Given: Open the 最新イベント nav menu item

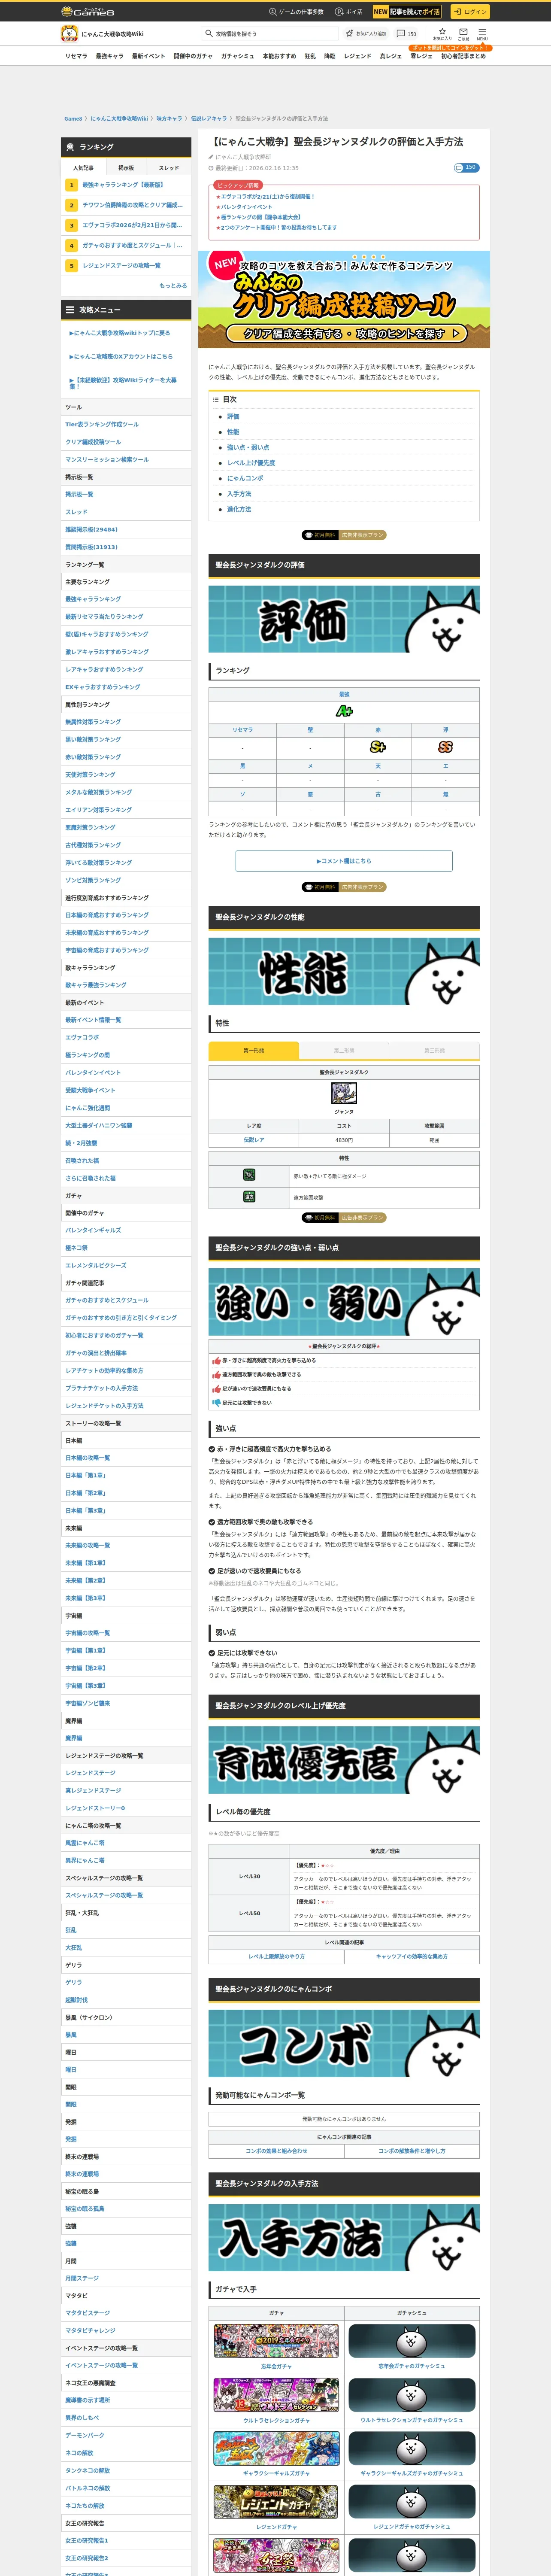Looking at the screenshot, I should 148,56.
